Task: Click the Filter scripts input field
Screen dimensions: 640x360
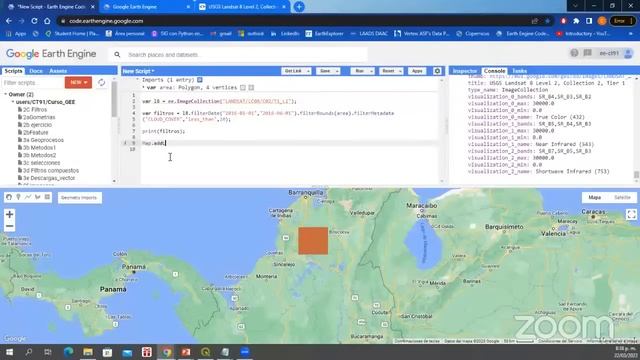Action: pyautogui.click(x=33, y=82)
